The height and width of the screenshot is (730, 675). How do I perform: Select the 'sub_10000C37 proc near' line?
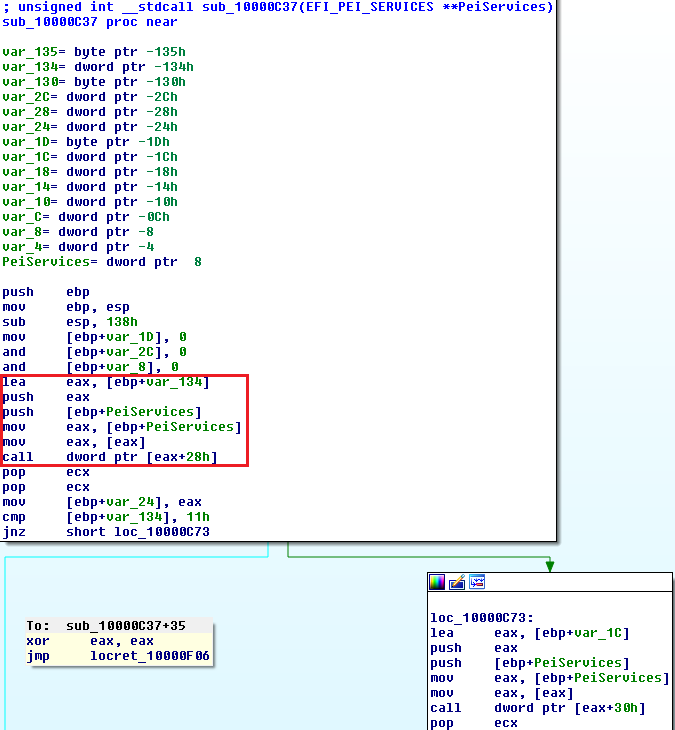90,22
